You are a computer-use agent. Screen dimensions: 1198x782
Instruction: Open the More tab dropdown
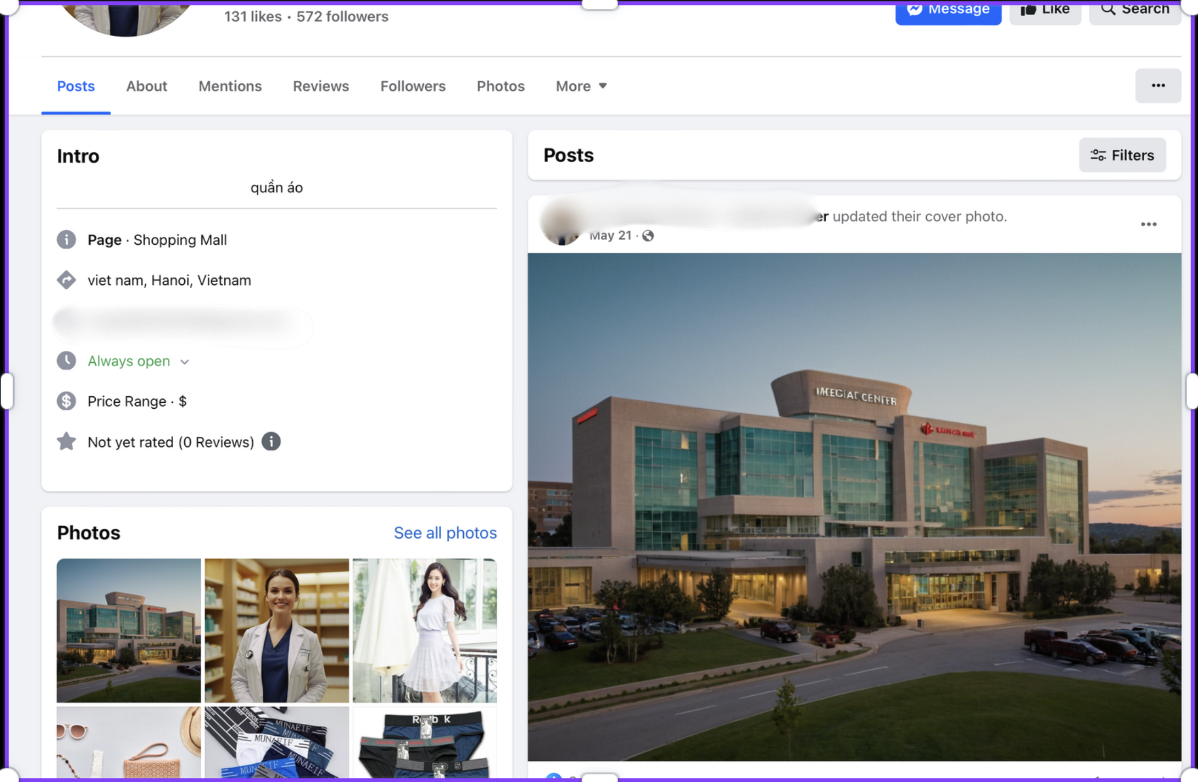tap(581, 86)
